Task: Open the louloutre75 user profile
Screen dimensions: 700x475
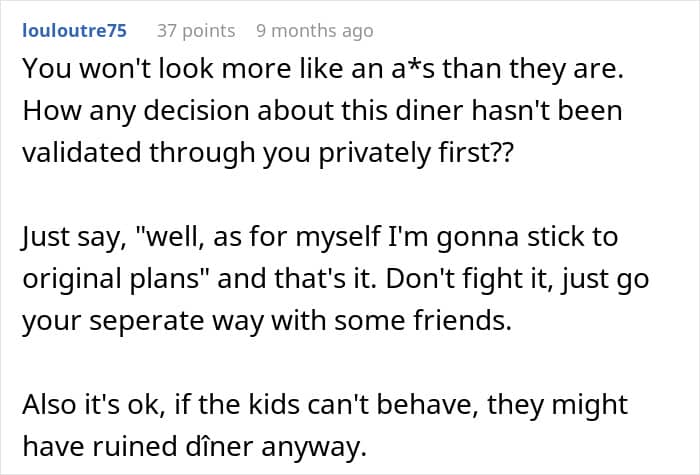Action: (x=75, y=30)
